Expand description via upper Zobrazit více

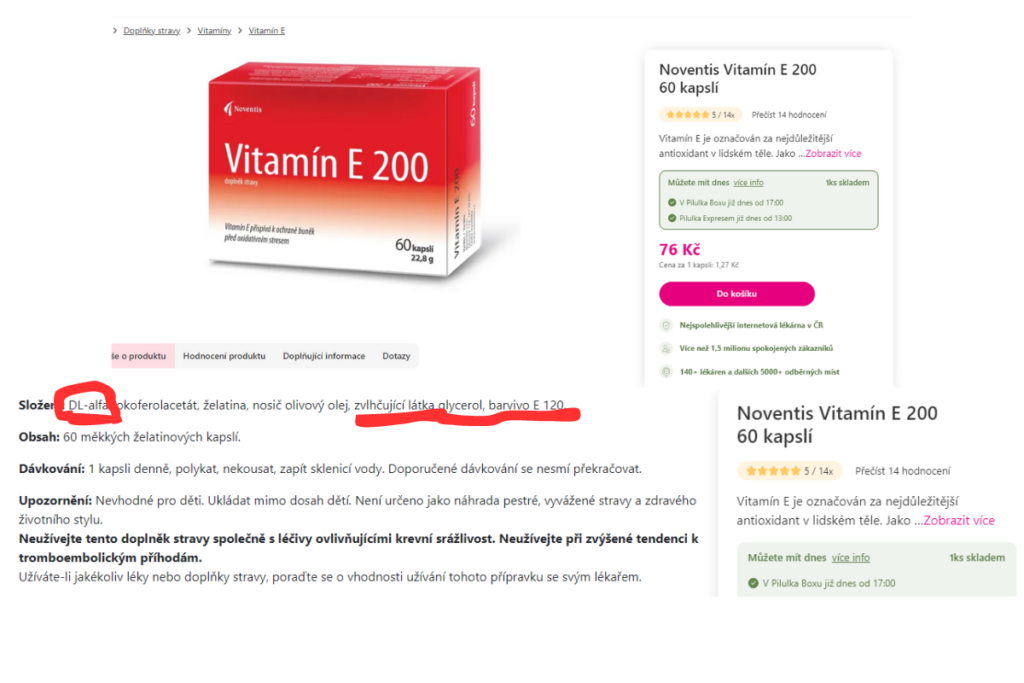[x=833, y=153]
